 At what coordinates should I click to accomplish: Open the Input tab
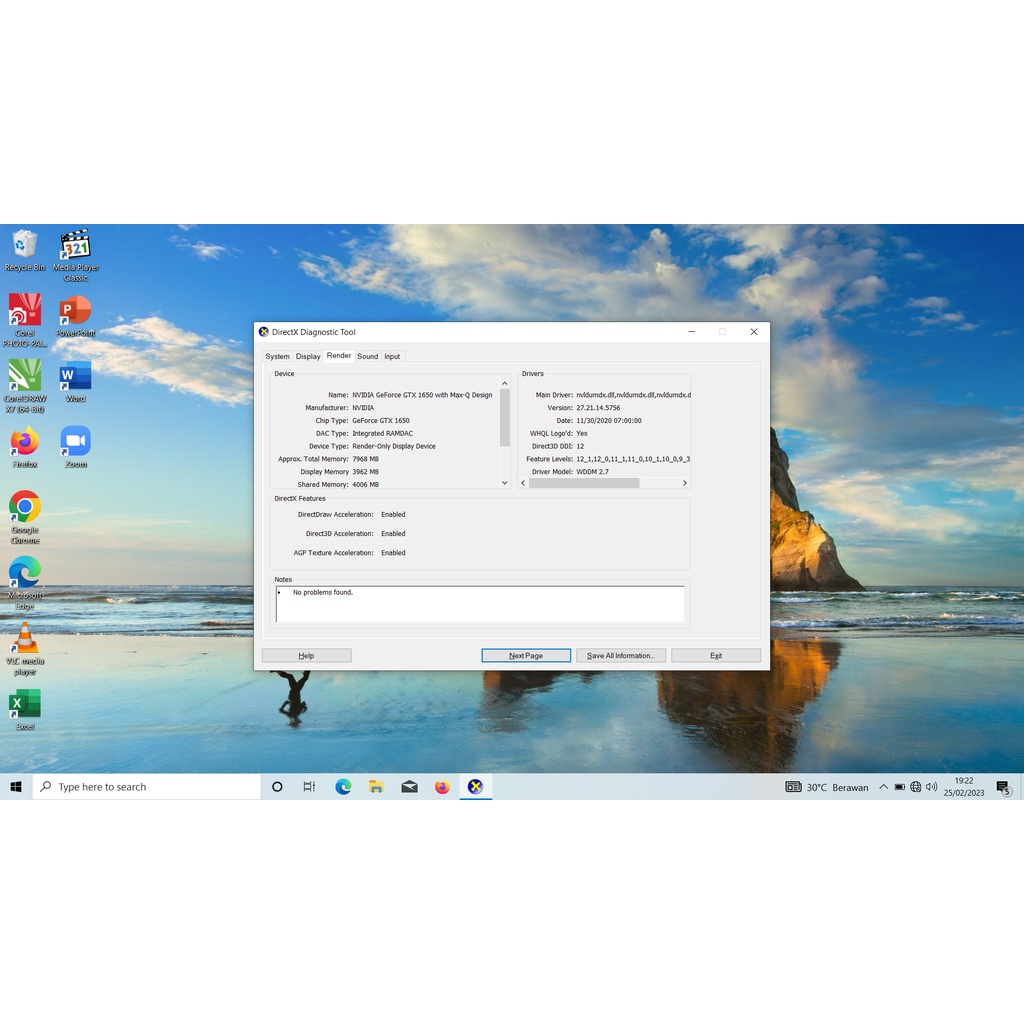(x=392, y=357)
